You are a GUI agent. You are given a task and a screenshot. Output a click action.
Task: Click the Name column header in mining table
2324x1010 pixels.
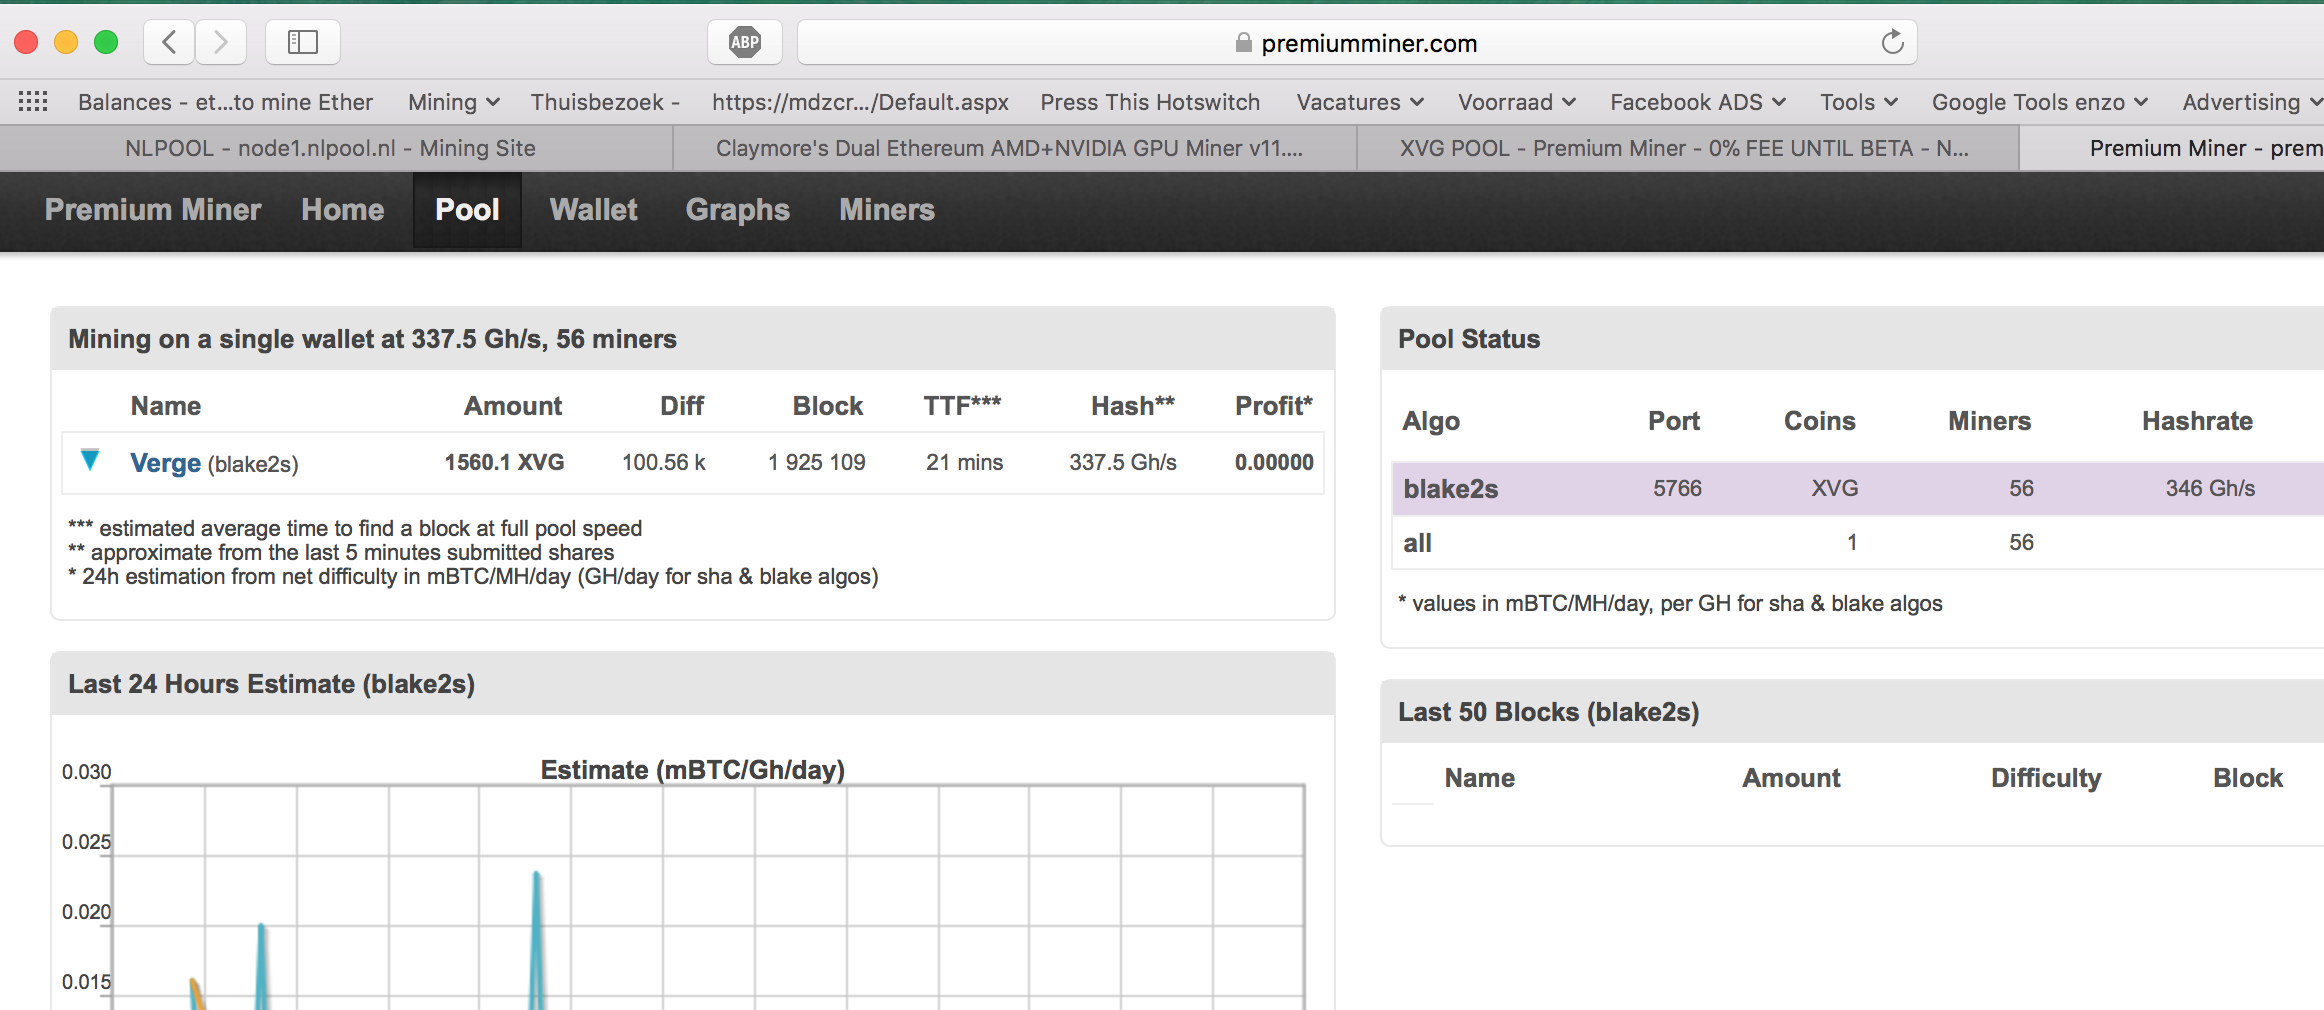click(x=166, y=405)
